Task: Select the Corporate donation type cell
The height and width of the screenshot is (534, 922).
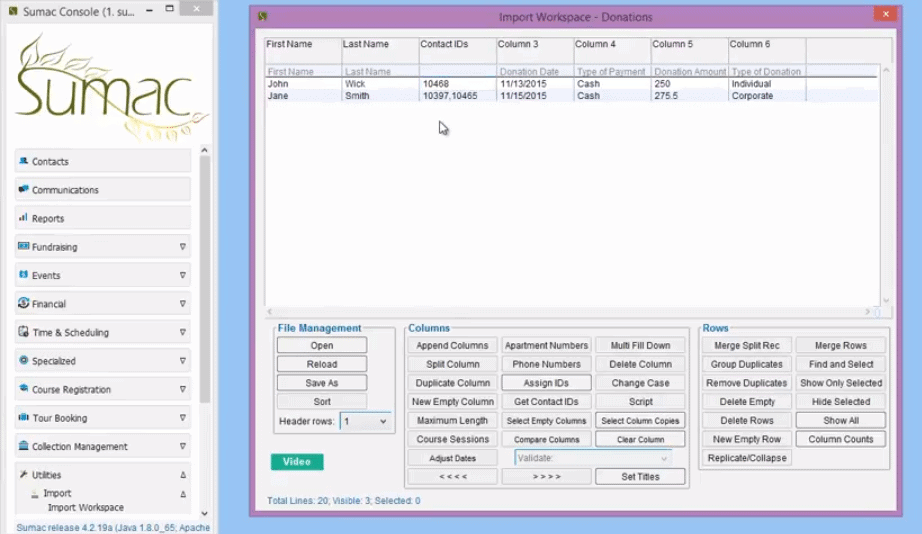Action: coord(767,96)
